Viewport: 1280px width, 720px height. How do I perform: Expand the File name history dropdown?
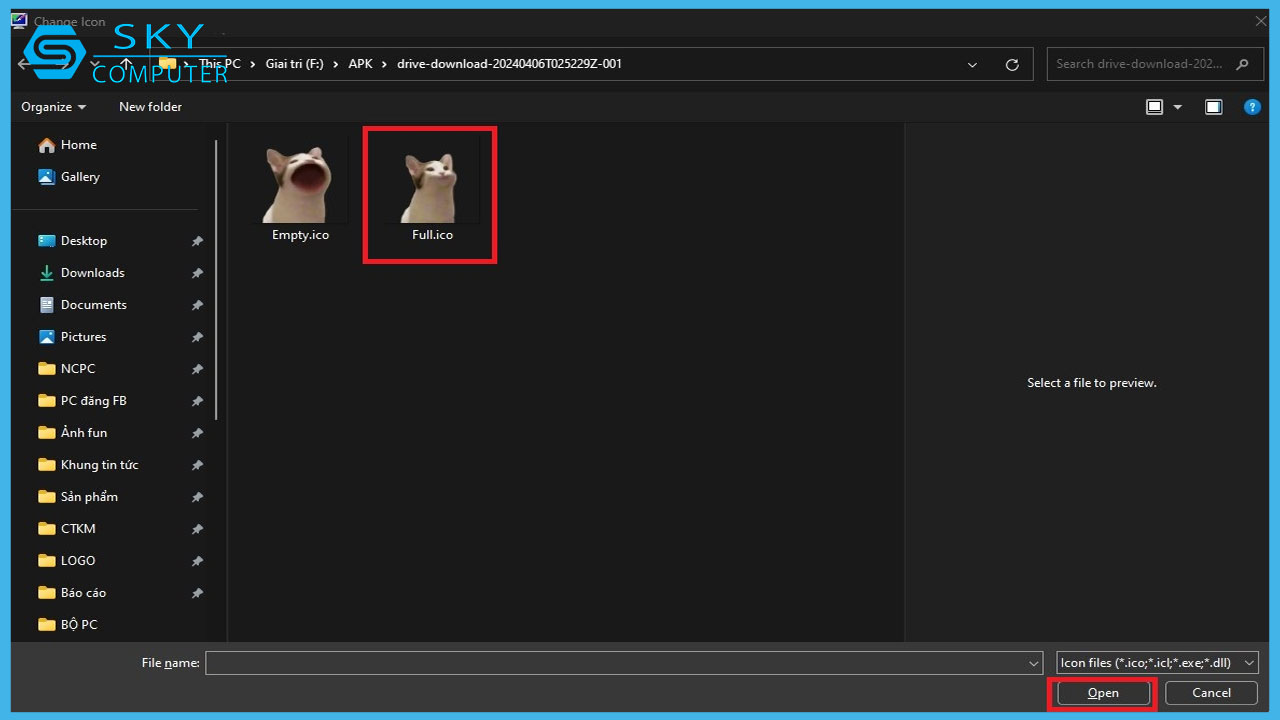click(1034, 663)
